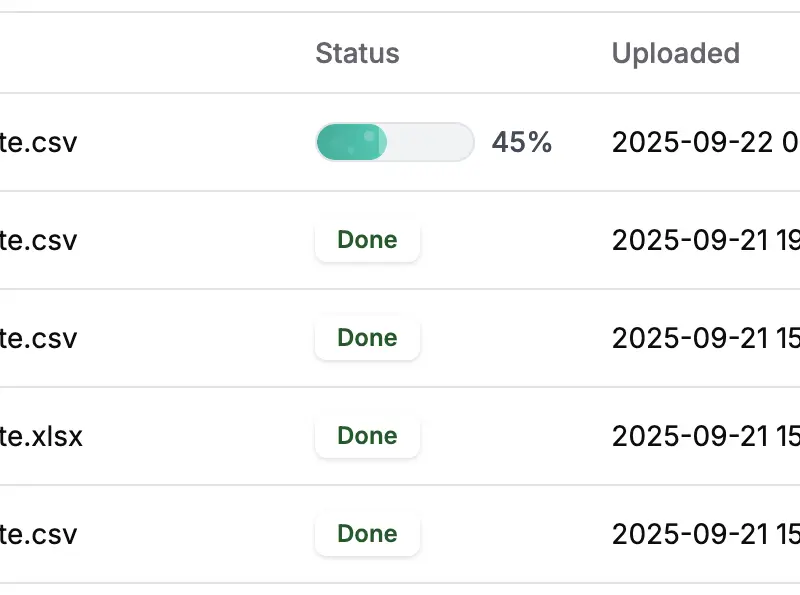
Task: Click the 45% percentage label
Action: tap(521, 142)
